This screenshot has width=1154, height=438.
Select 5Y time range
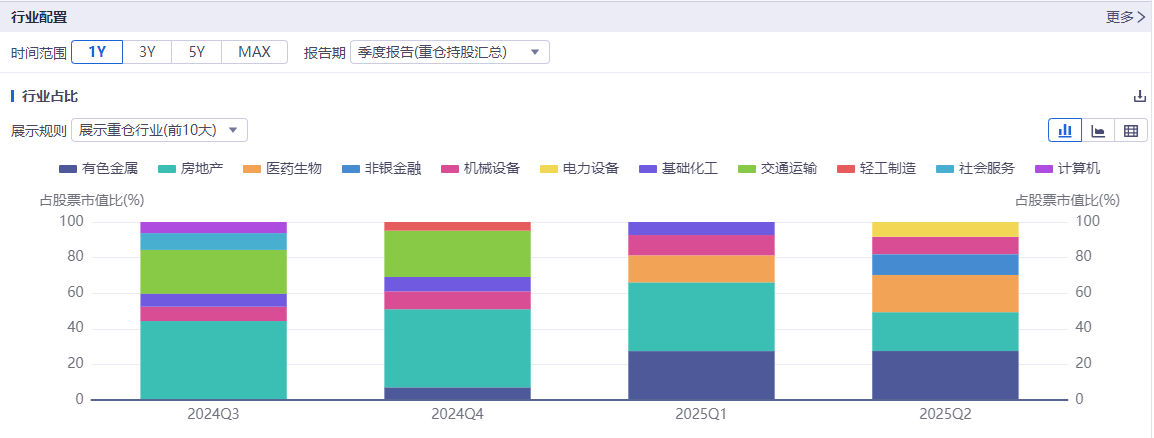[197, 52]
